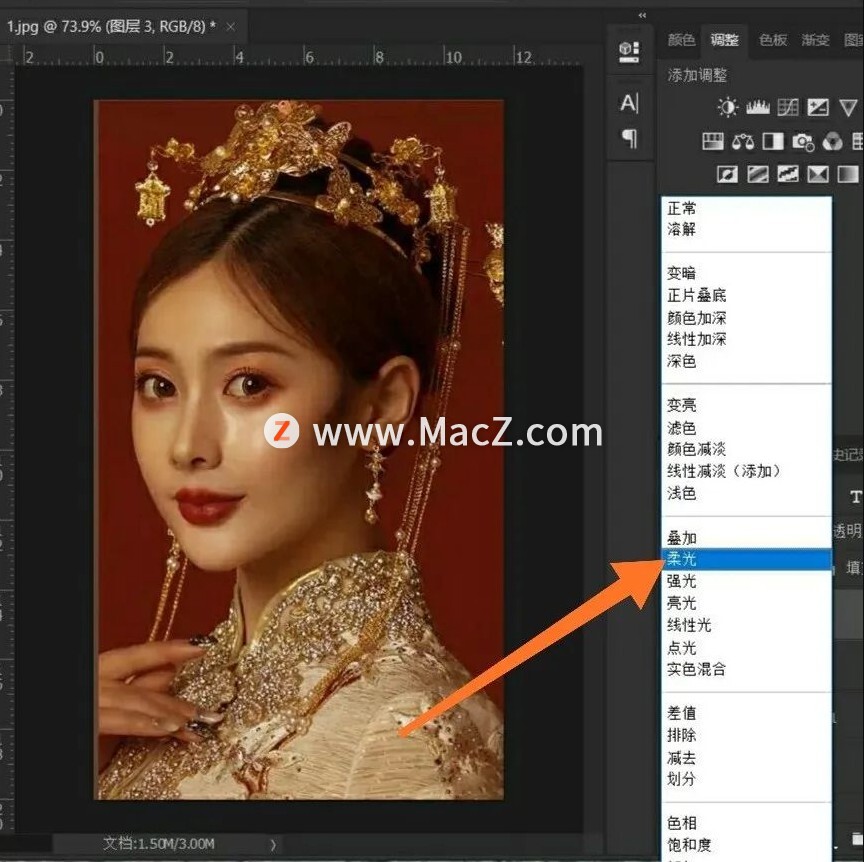Screen dimensions: 864x862
Task: Add a Curves adjustment layer
Action: 788,107
